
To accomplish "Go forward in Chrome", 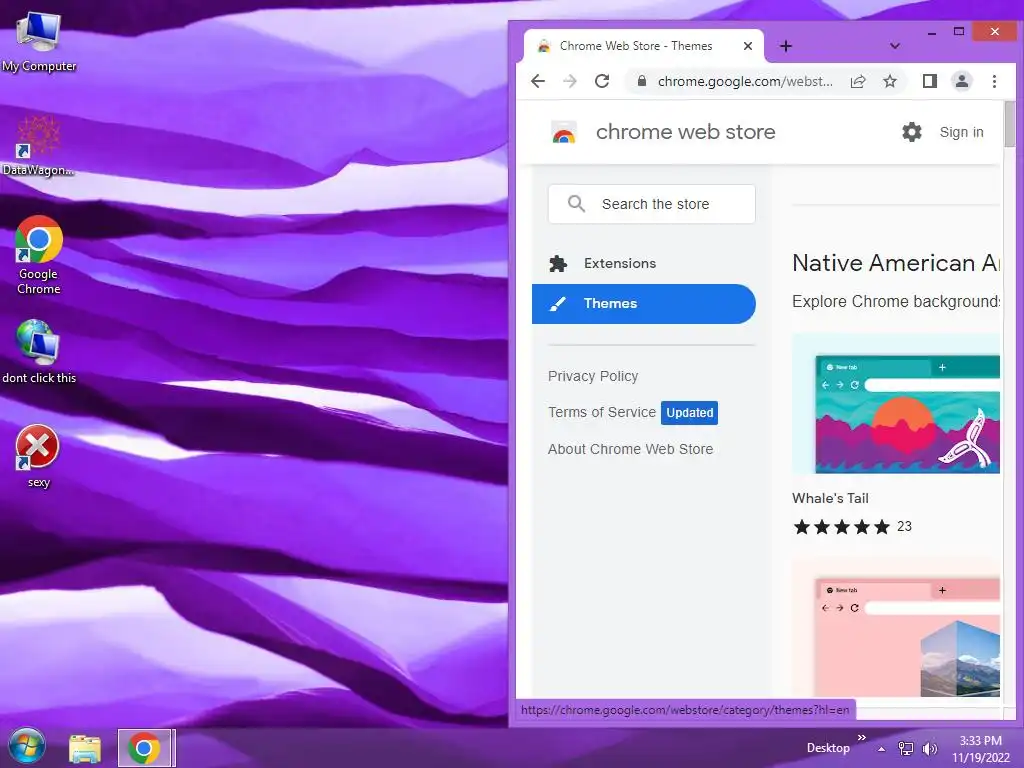I will tap(569, 81).
